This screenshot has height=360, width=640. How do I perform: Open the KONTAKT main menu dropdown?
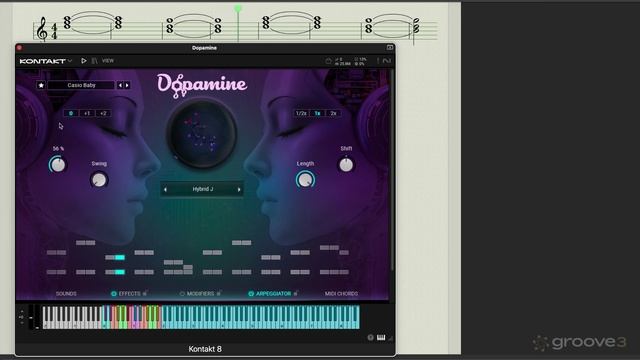click(46, 61)
